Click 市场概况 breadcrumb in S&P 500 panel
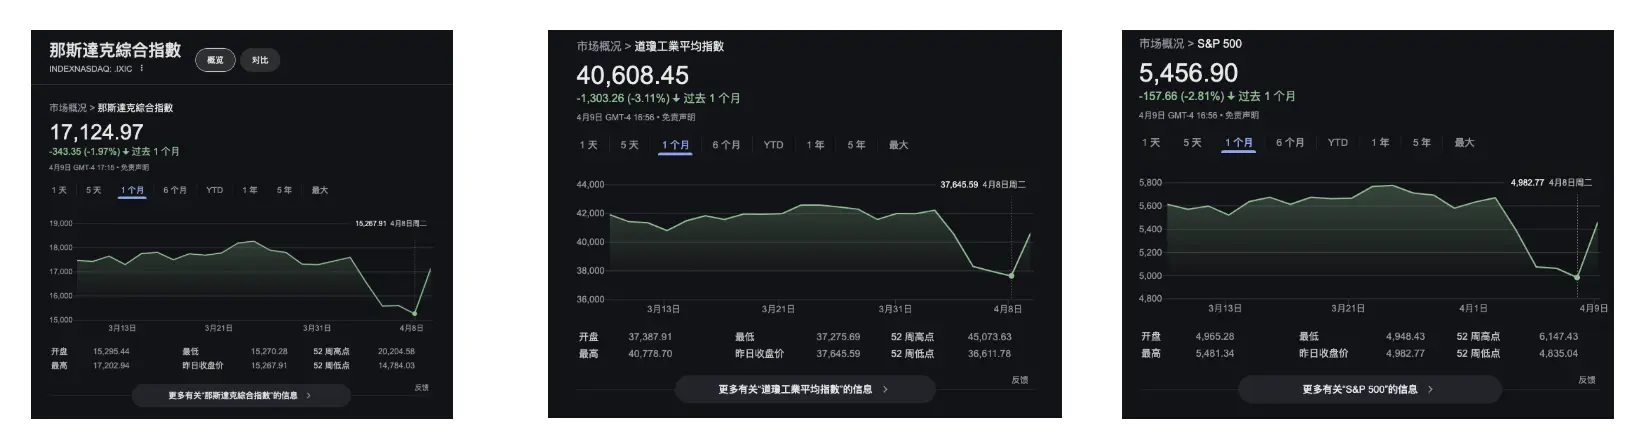This screenshot has width=1640, height=444. [x=1161, y=44]
